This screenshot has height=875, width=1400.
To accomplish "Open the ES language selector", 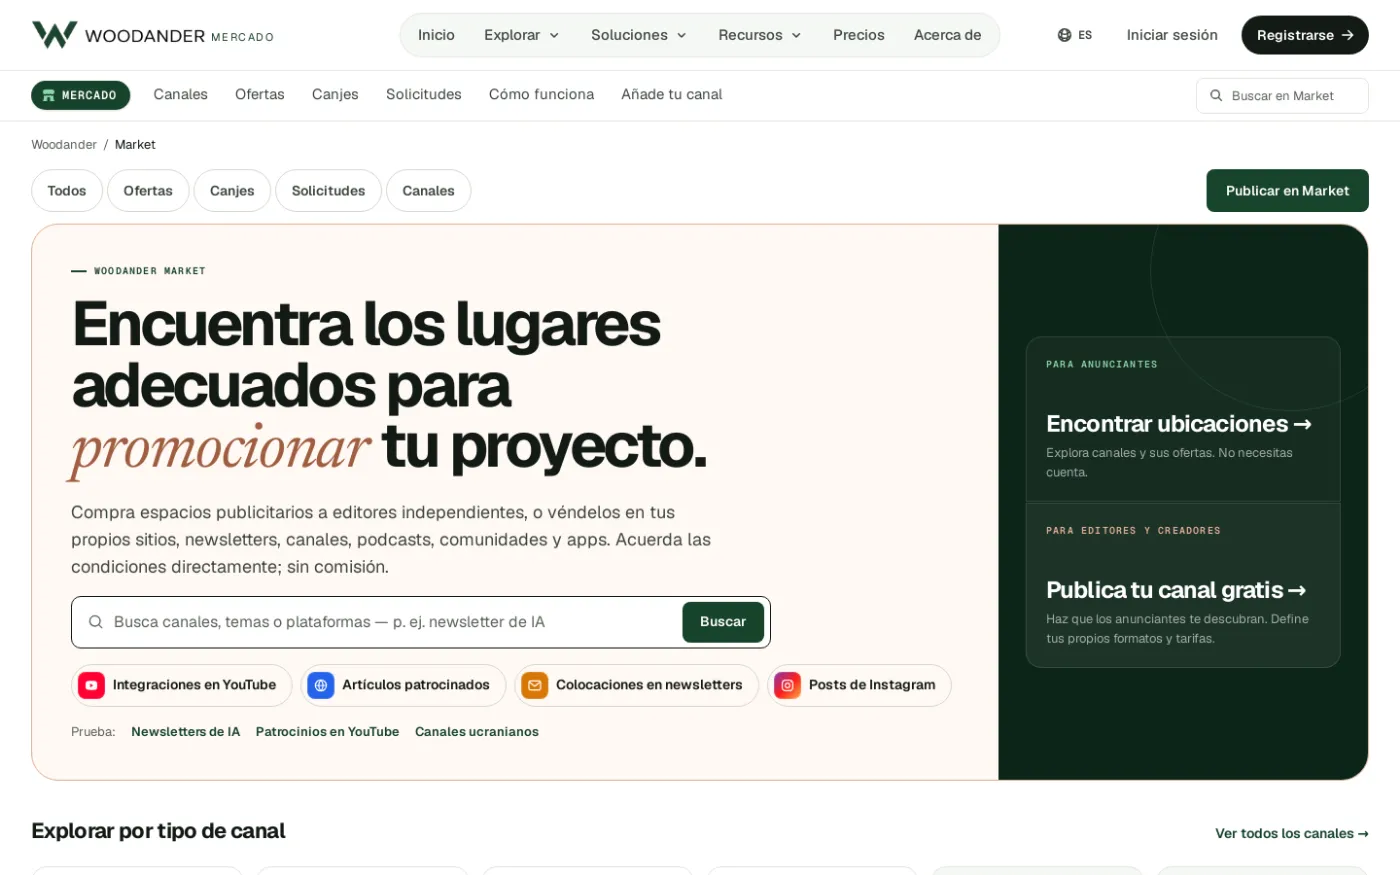I will pos(1075,35).
